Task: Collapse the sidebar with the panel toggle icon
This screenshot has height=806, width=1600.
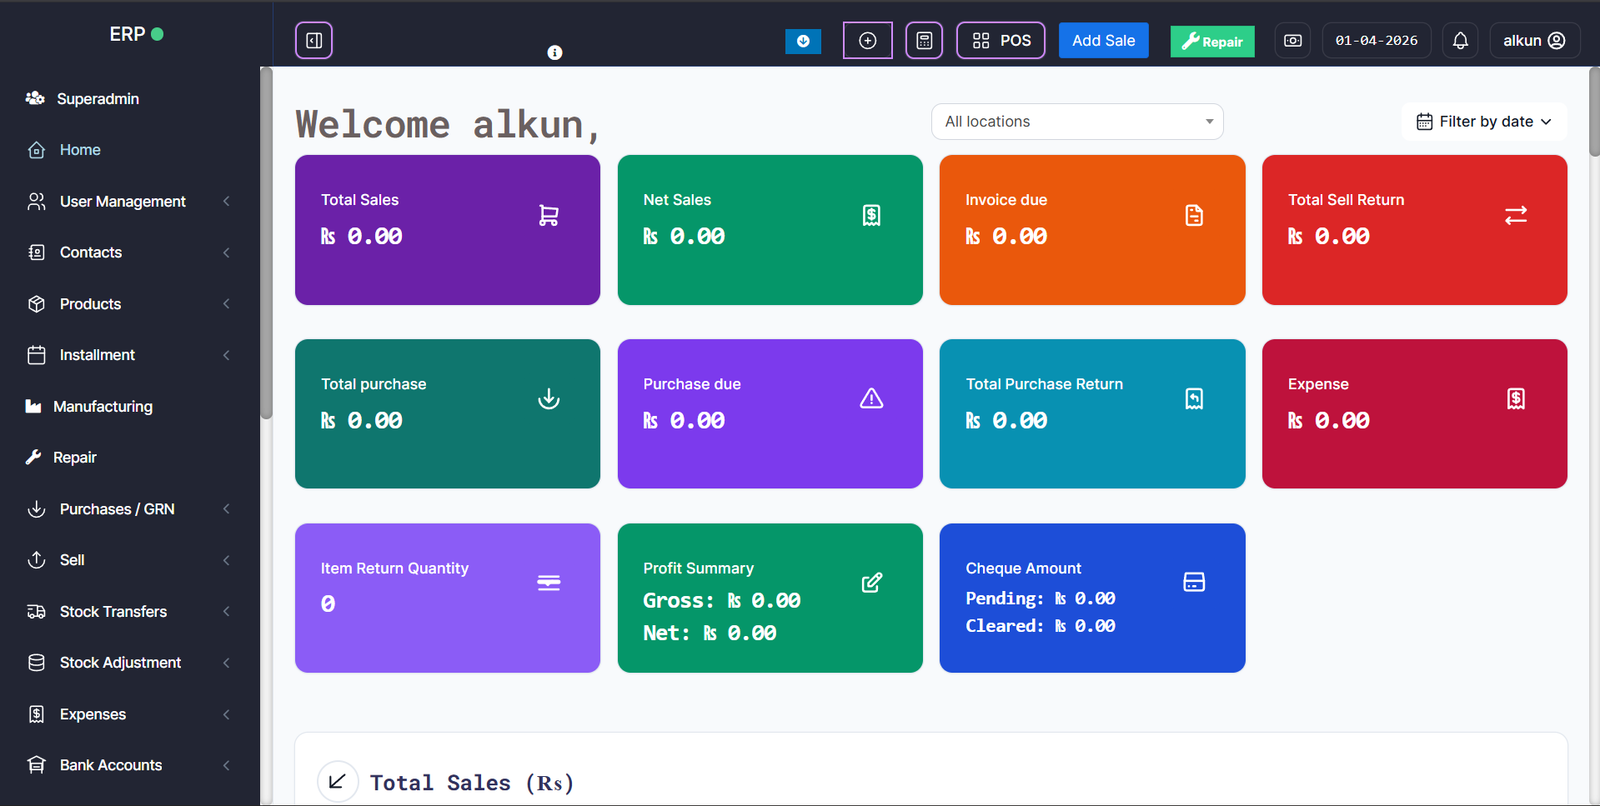Action: pos(313,41)
